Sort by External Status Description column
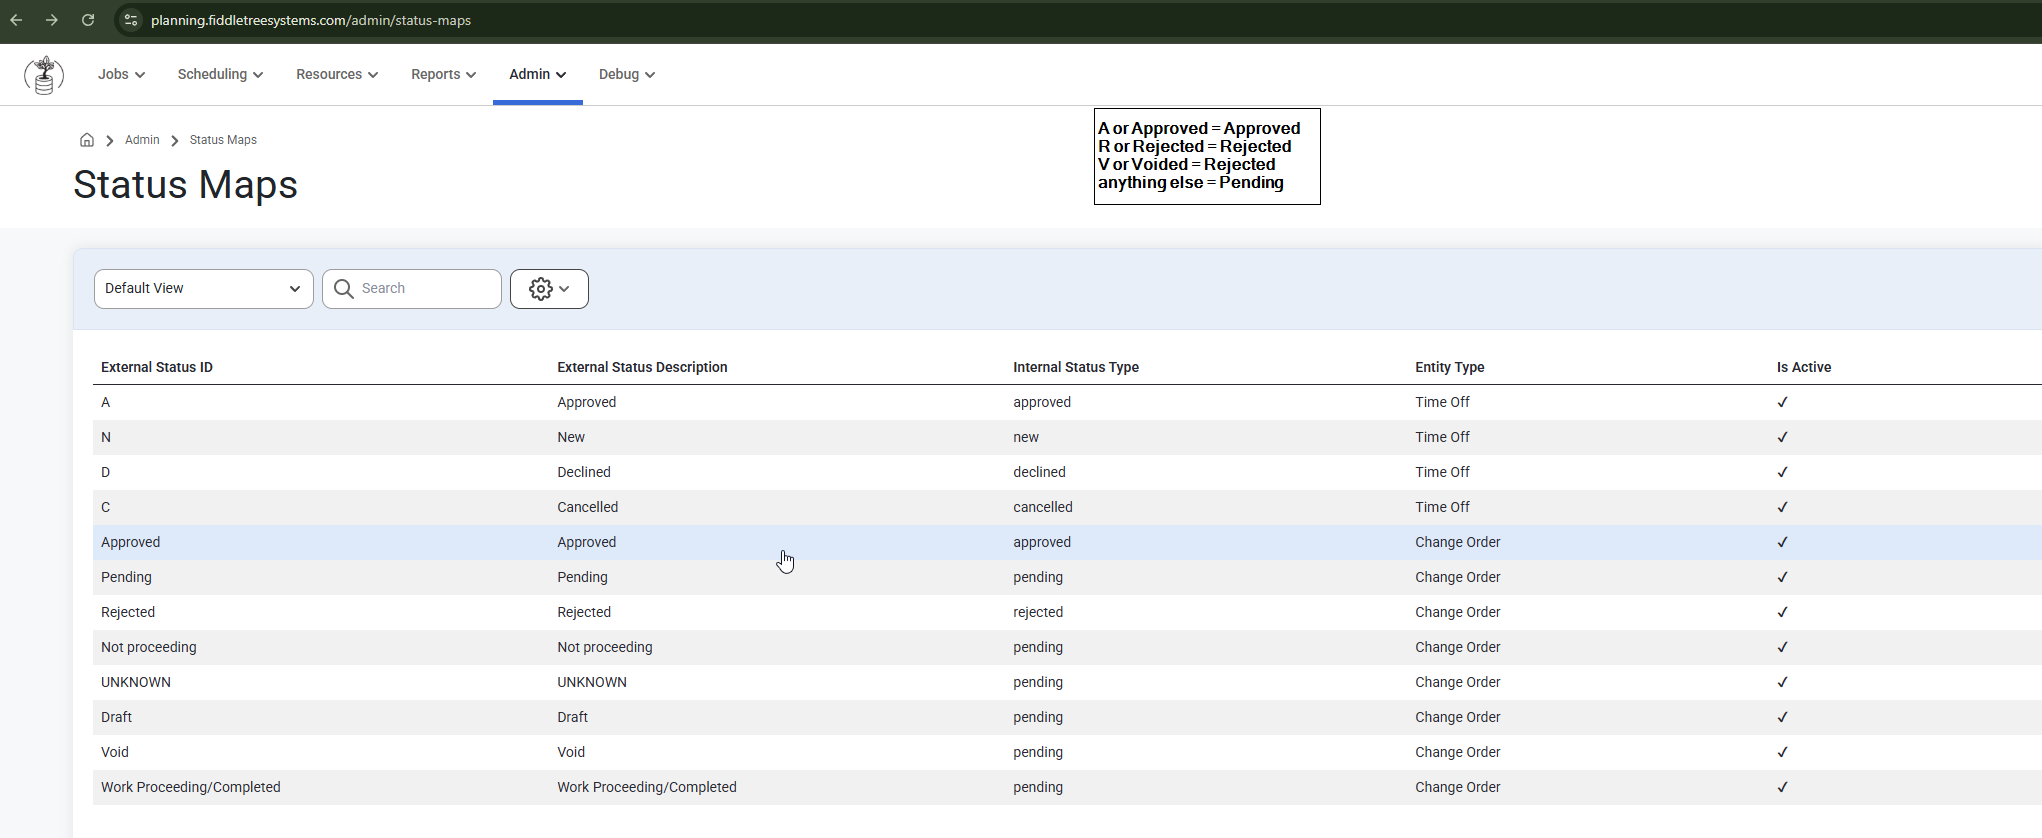The height and width of the screenshot is (838, 2042). 642,367
